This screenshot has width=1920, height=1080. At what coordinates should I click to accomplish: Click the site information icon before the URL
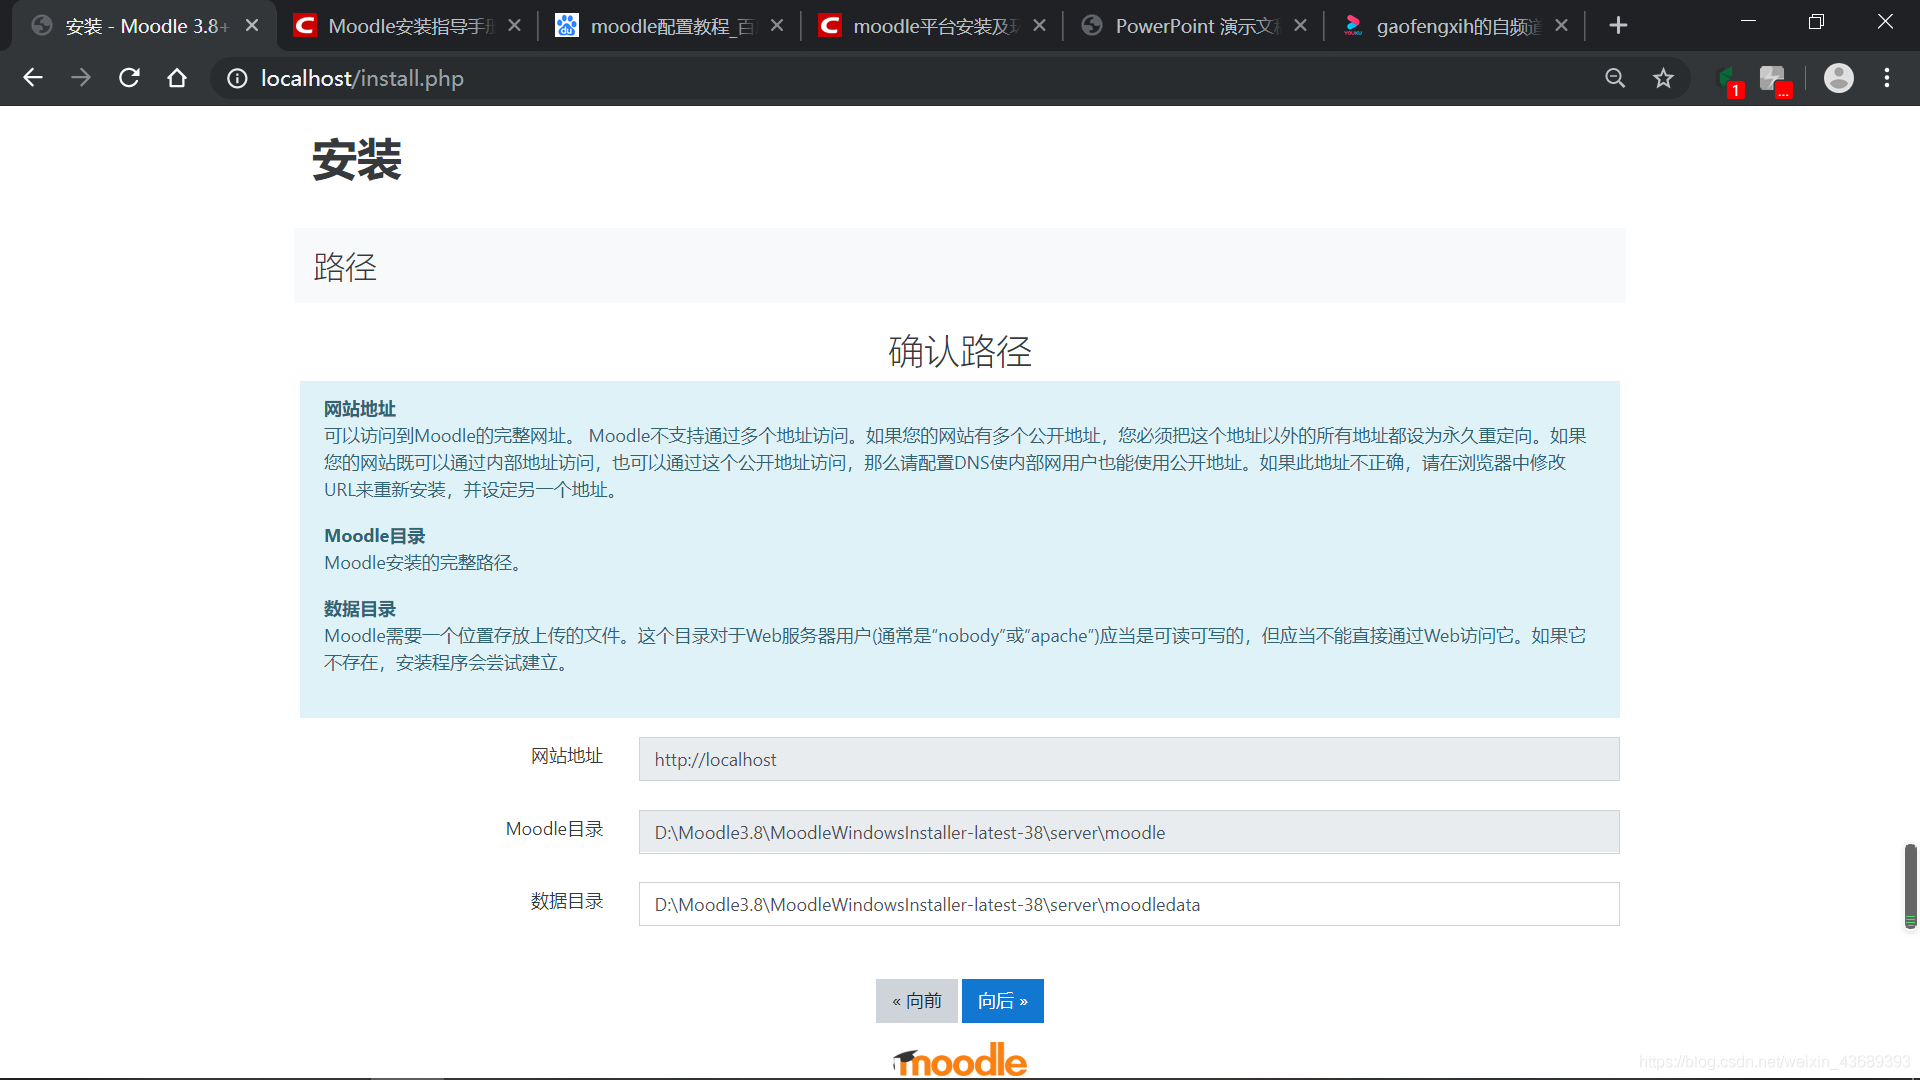237,78
